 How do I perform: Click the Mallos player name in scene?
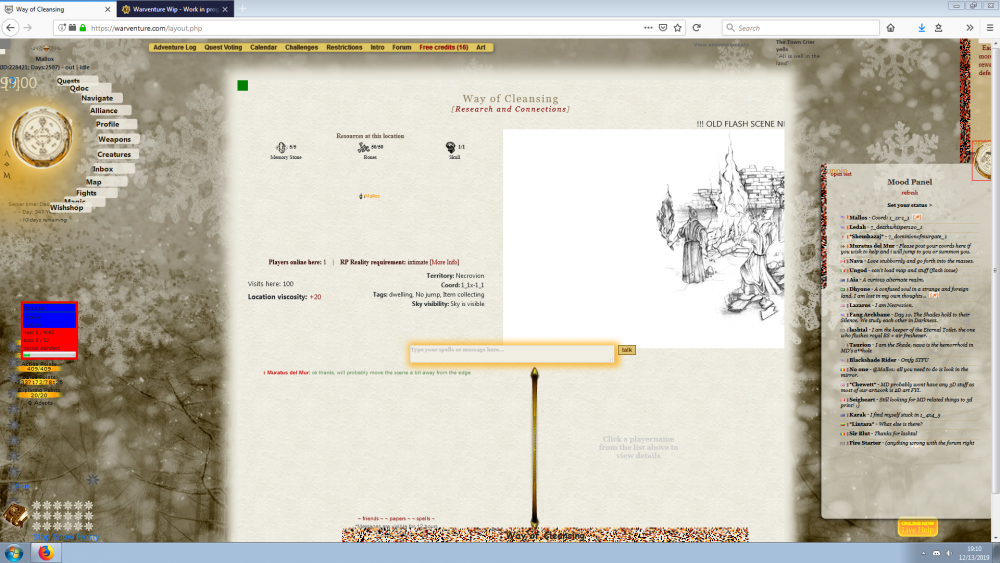pyautogui.click(x=372, y=196)
